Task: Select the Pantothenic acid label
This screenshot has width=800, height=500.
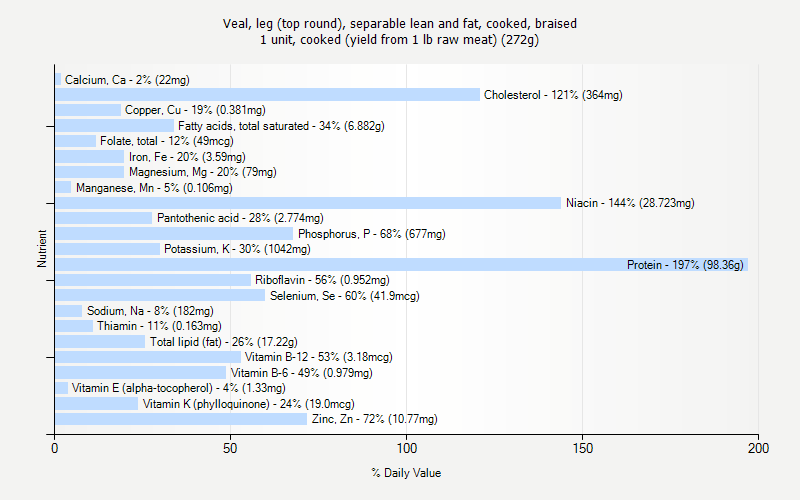Action: [240, 218]
